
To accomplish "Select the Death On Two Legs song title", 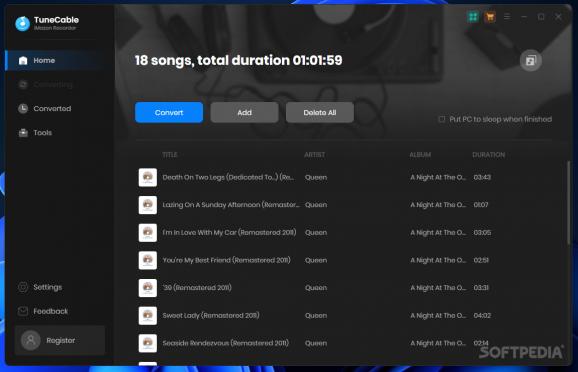I will click(x=229, y=177).
